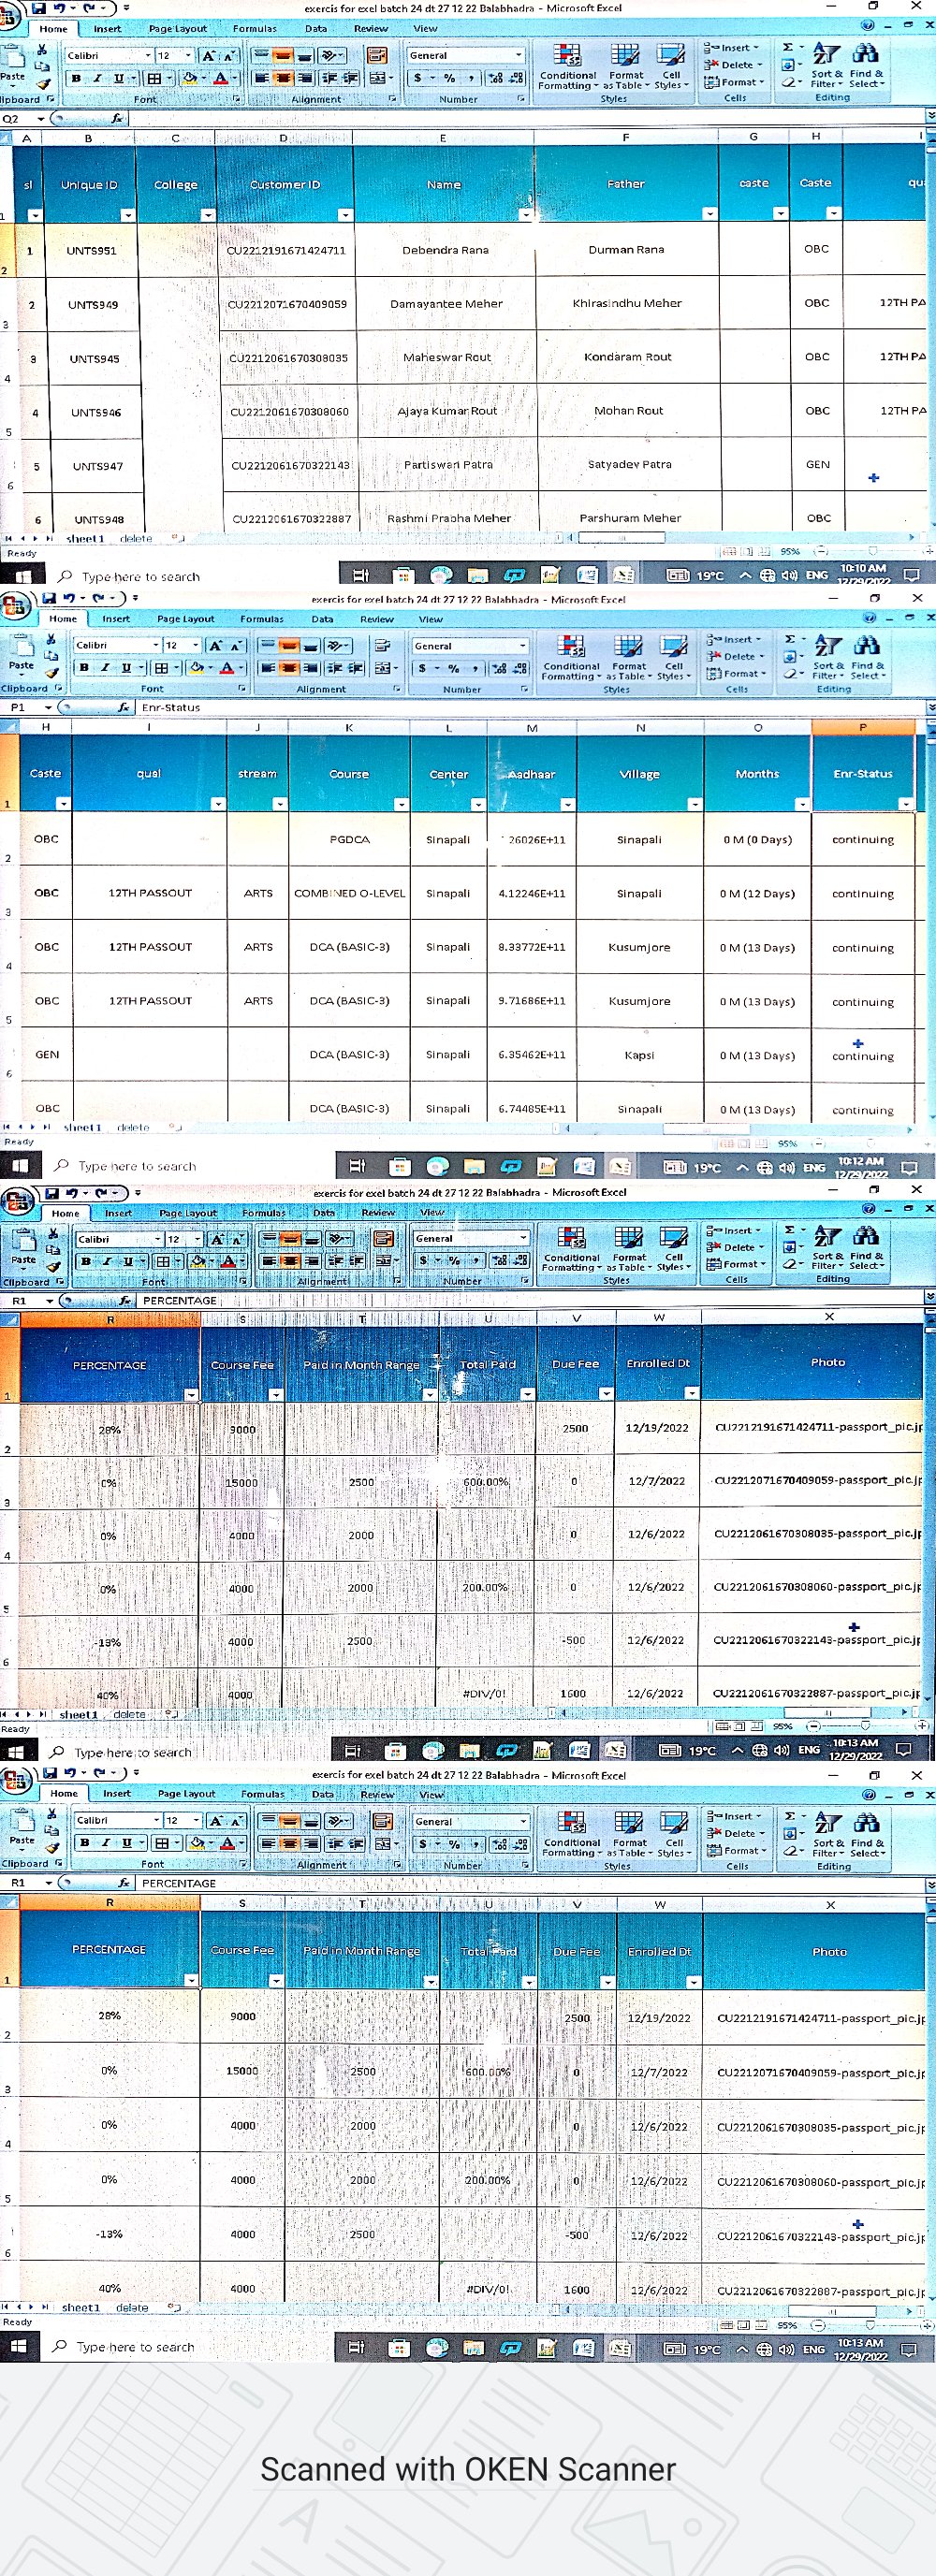
Task: Click the Insert cells button in the Q2 window
Action: tap(733, 47)
